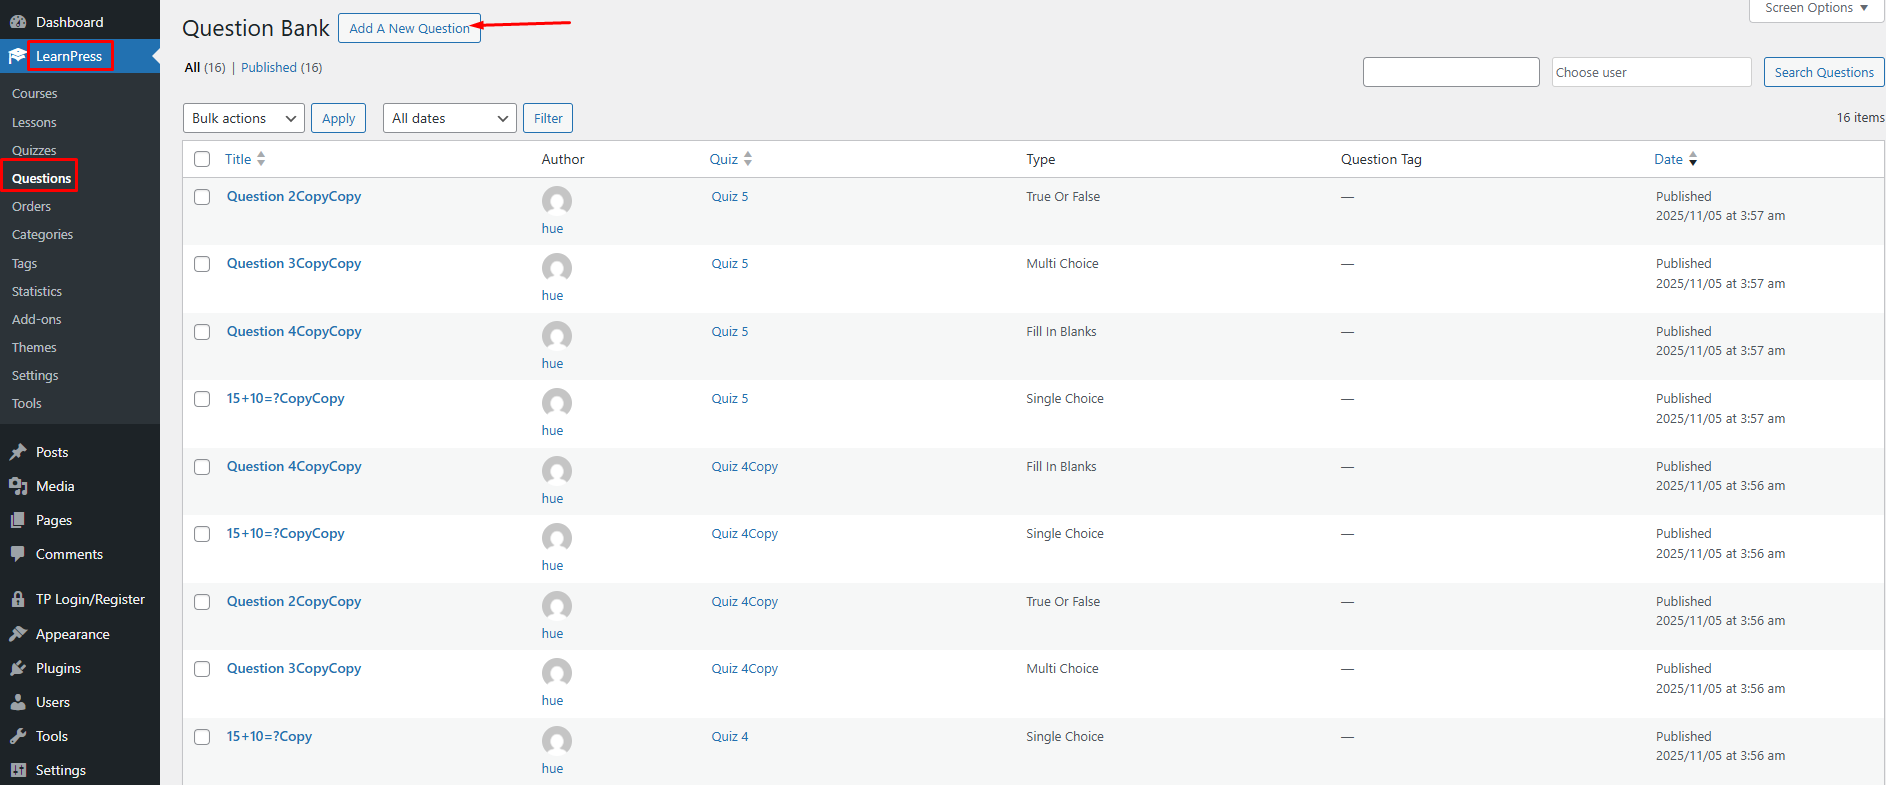This screenshot has width=1886, height=785.
Task: Check the first Question 2CopyCopy row checkbox
Action: coord(202,197)
